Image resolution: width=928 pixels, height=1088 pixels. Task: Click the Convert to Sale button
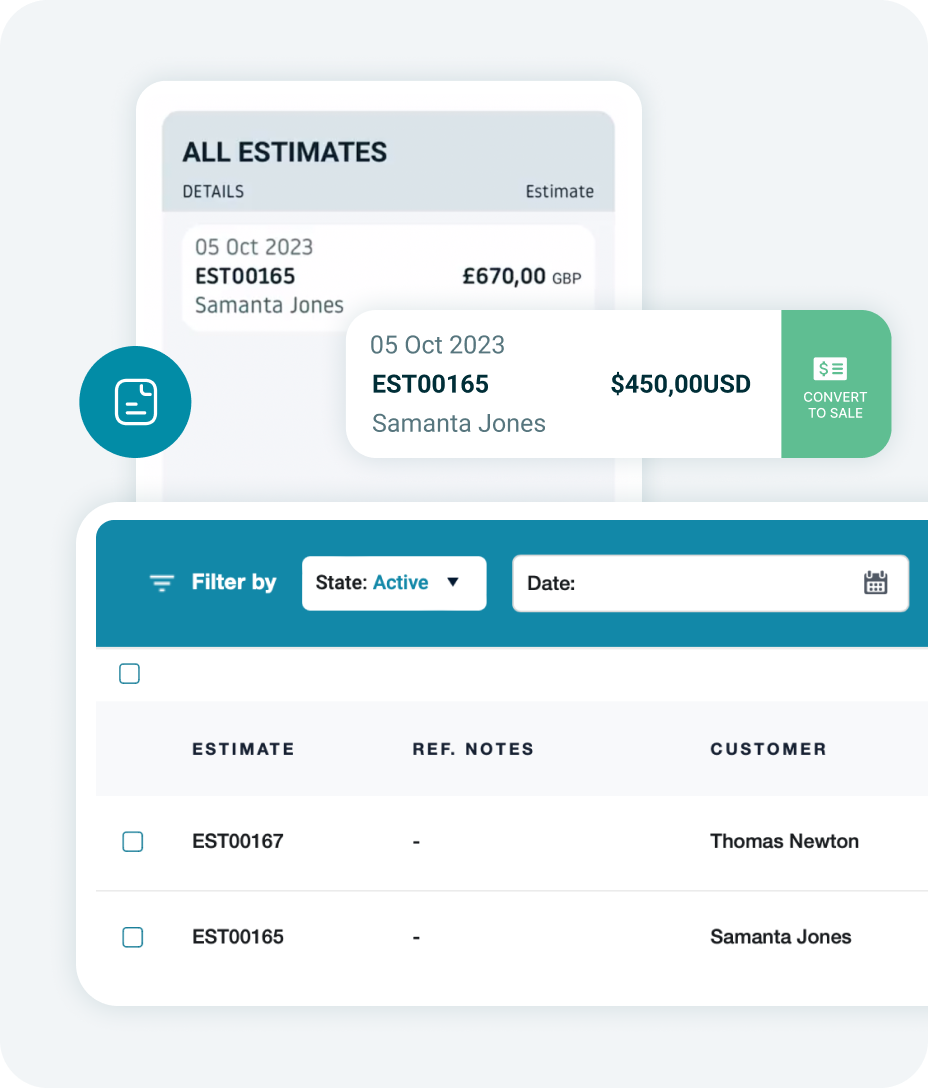[836, 384]
